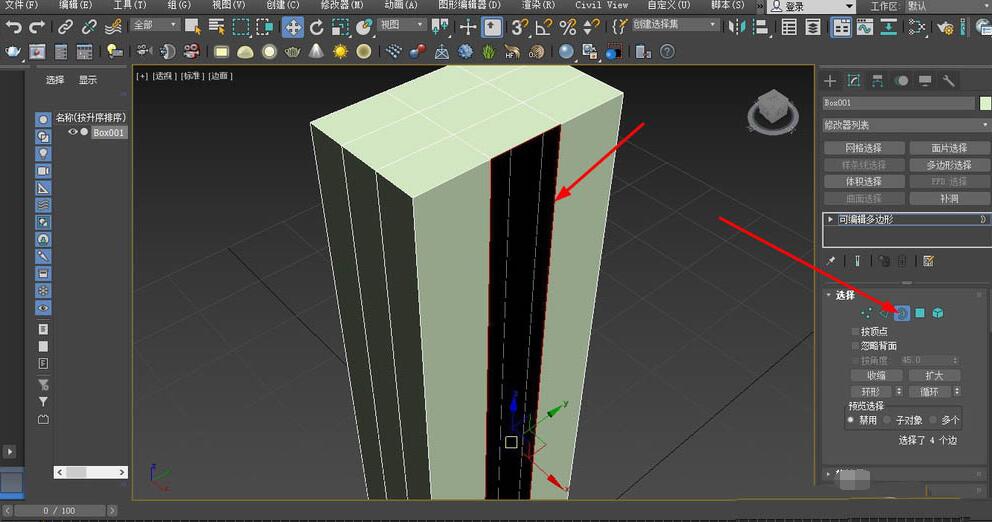
Task: Activate Select and Move tool
Action: (x=292, y=27)
